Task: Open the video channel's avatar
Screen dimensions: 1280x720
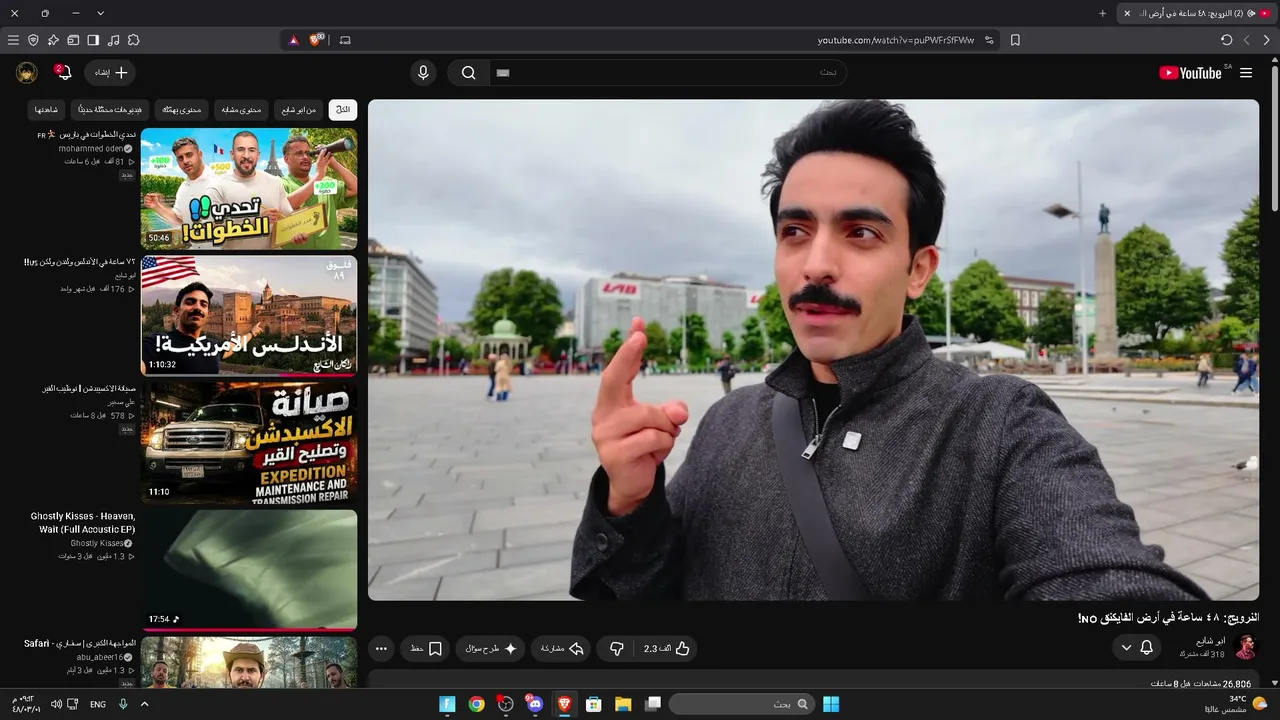Action: click(x=1245, y=647)
